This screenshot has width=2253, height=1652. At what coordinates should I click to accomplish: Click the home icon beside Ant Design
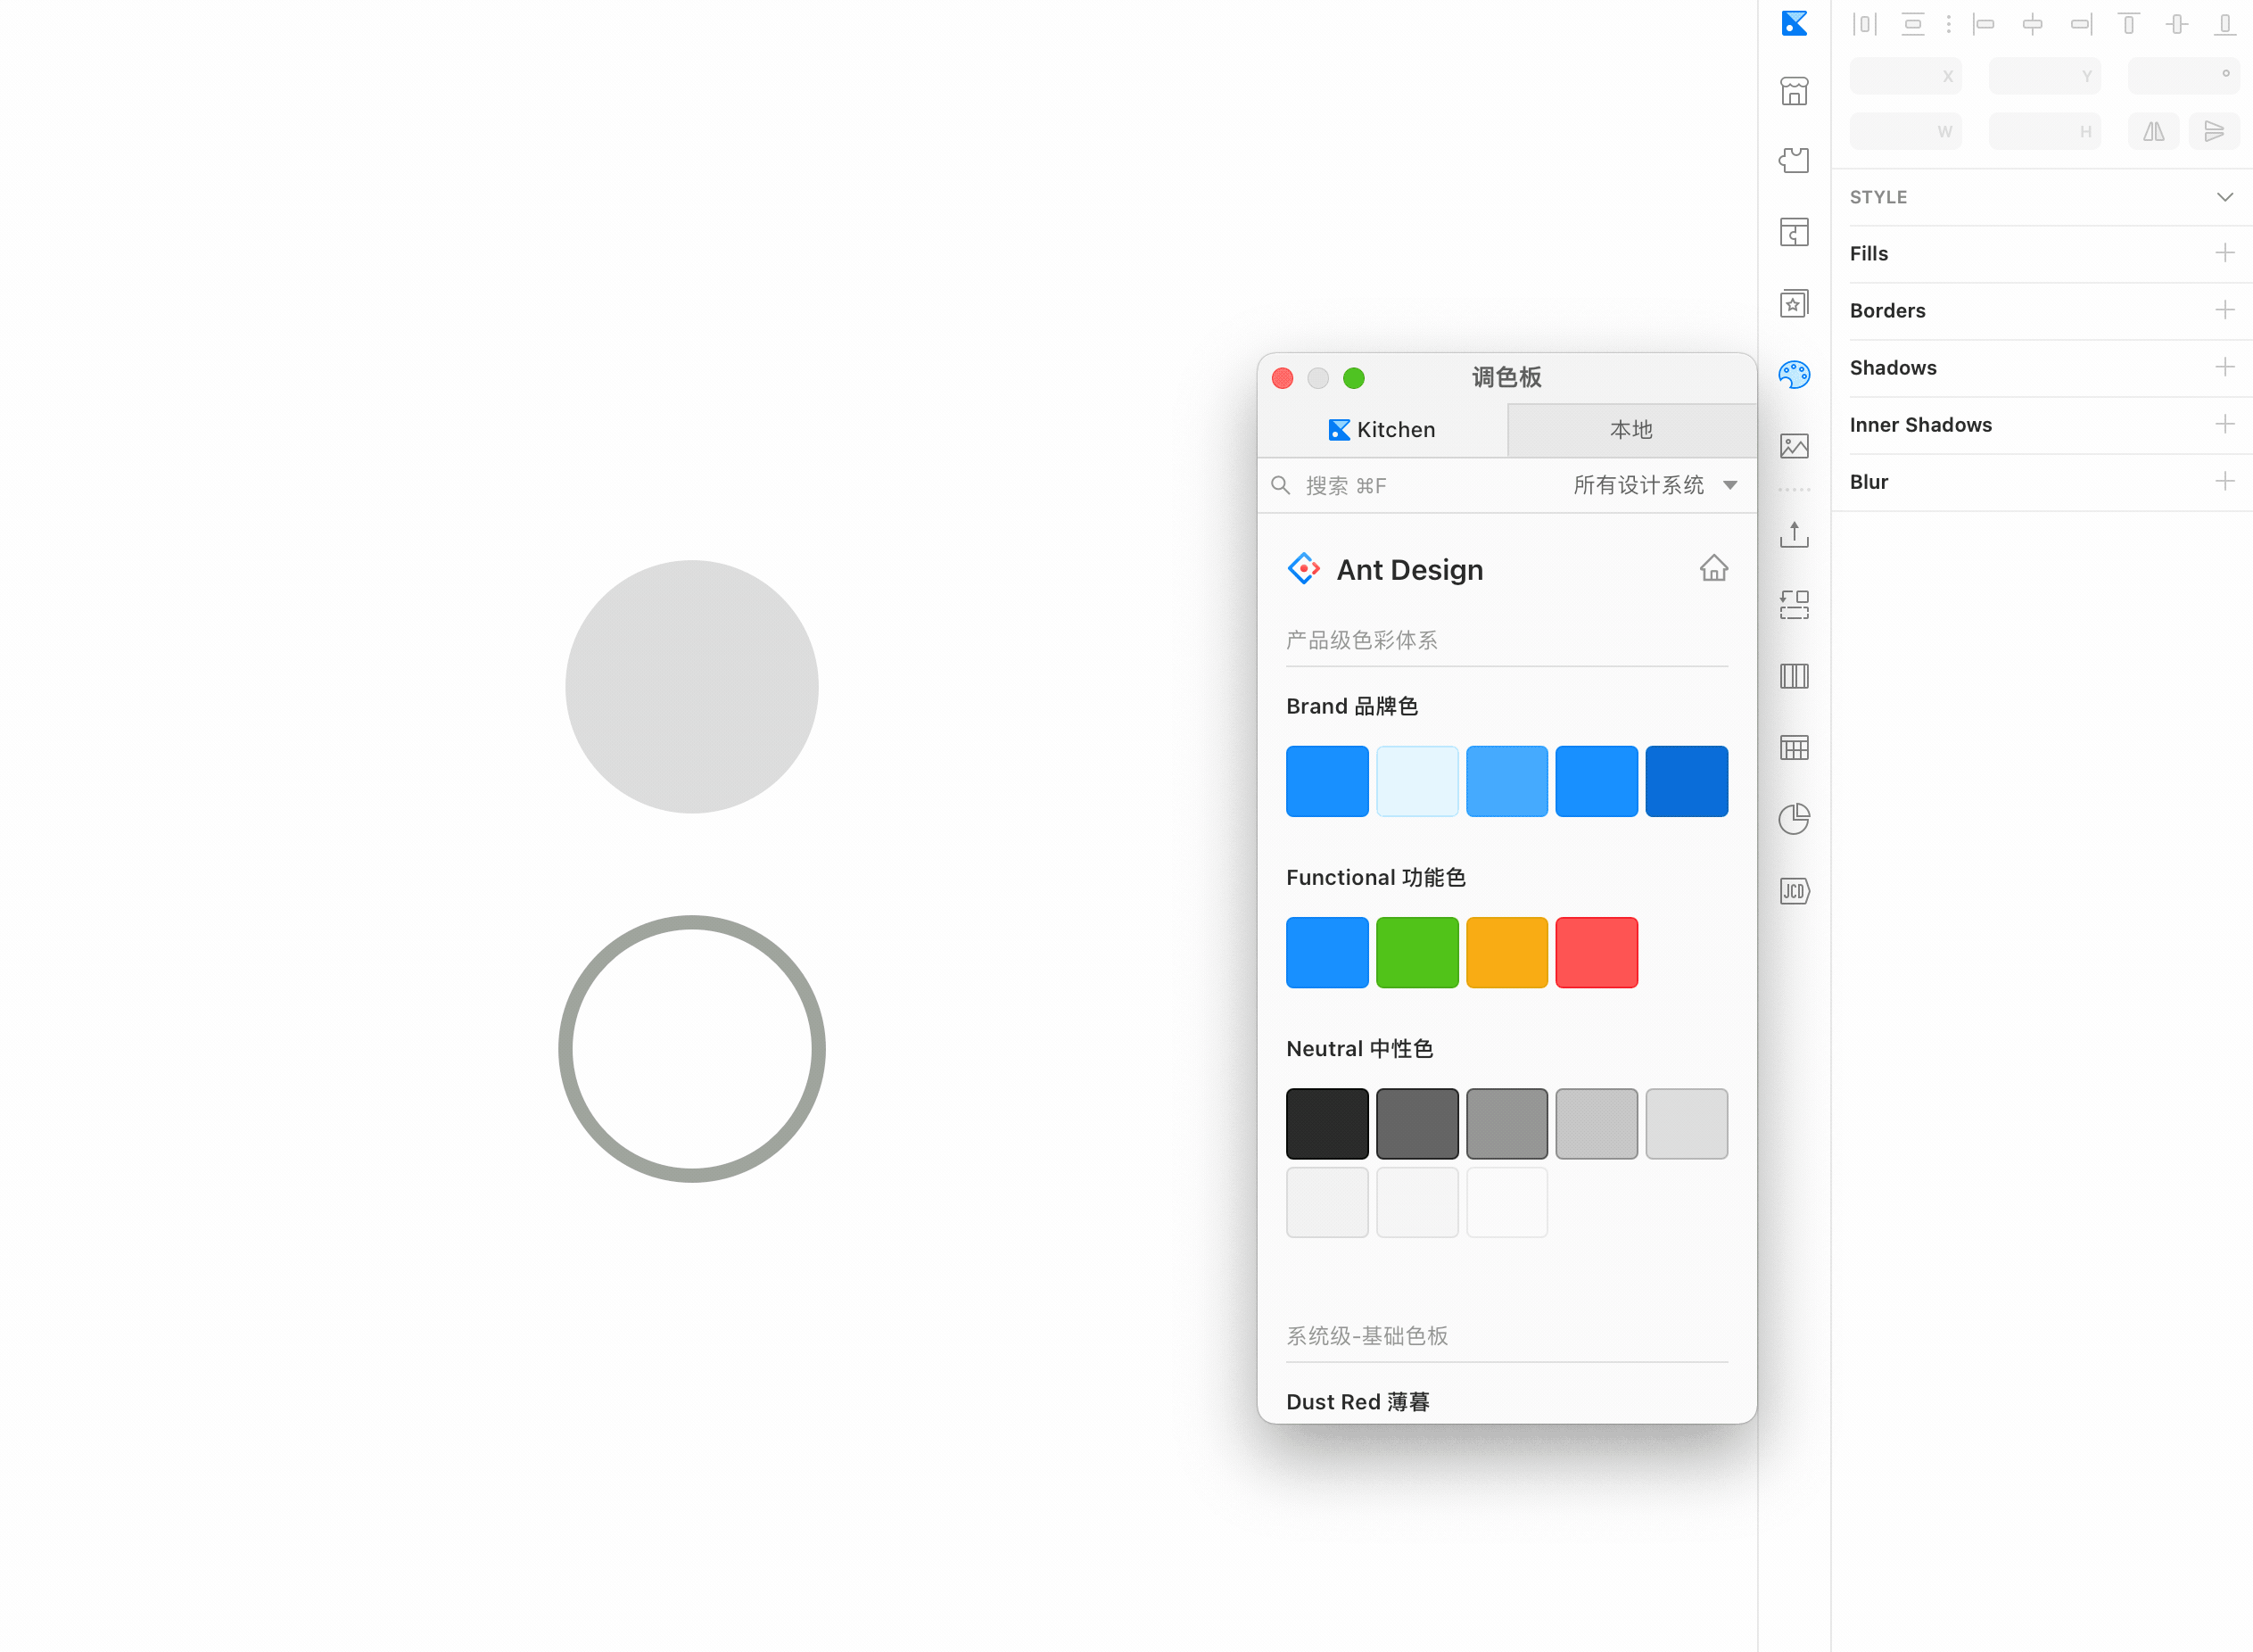[x=1713, y=568]
